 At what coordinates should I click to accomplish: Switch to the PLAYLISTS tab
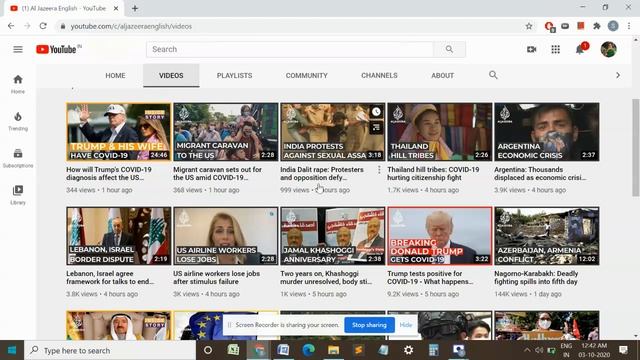coord(234,76)
